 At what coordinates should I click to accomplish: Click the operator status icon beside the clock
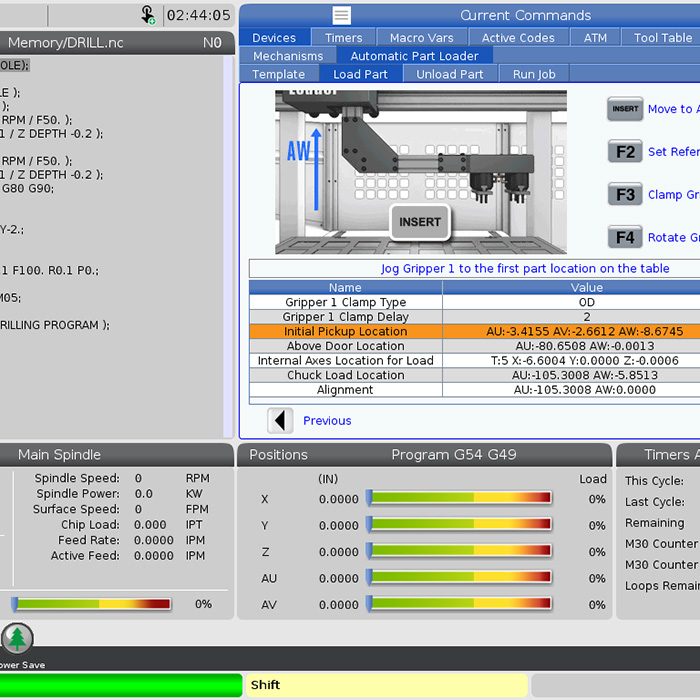(148, 15)
